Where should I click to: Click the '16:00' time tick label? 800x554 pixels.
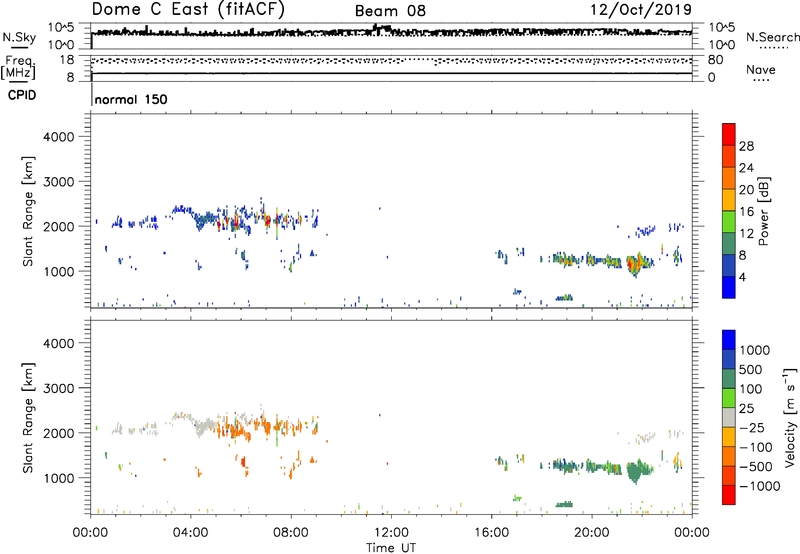coord(491,533)
